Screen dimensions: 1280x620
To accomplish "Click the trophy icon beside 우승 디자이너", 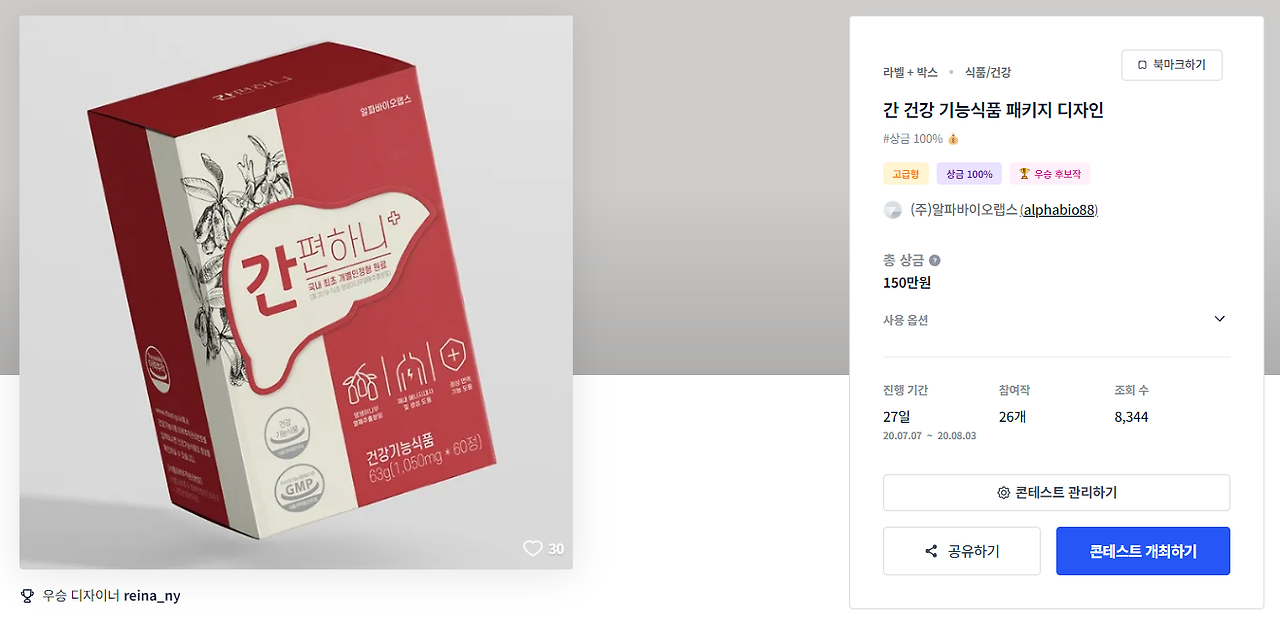I will (x=27, y=596).
